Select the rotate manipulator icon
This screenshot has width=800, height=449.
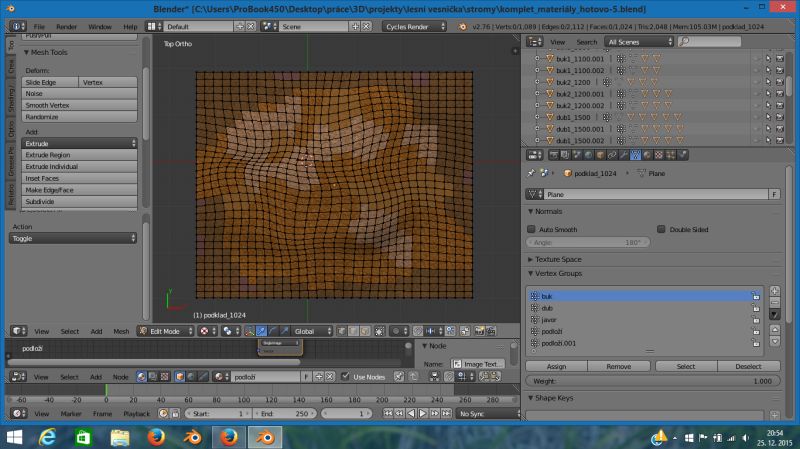point(273,331)
